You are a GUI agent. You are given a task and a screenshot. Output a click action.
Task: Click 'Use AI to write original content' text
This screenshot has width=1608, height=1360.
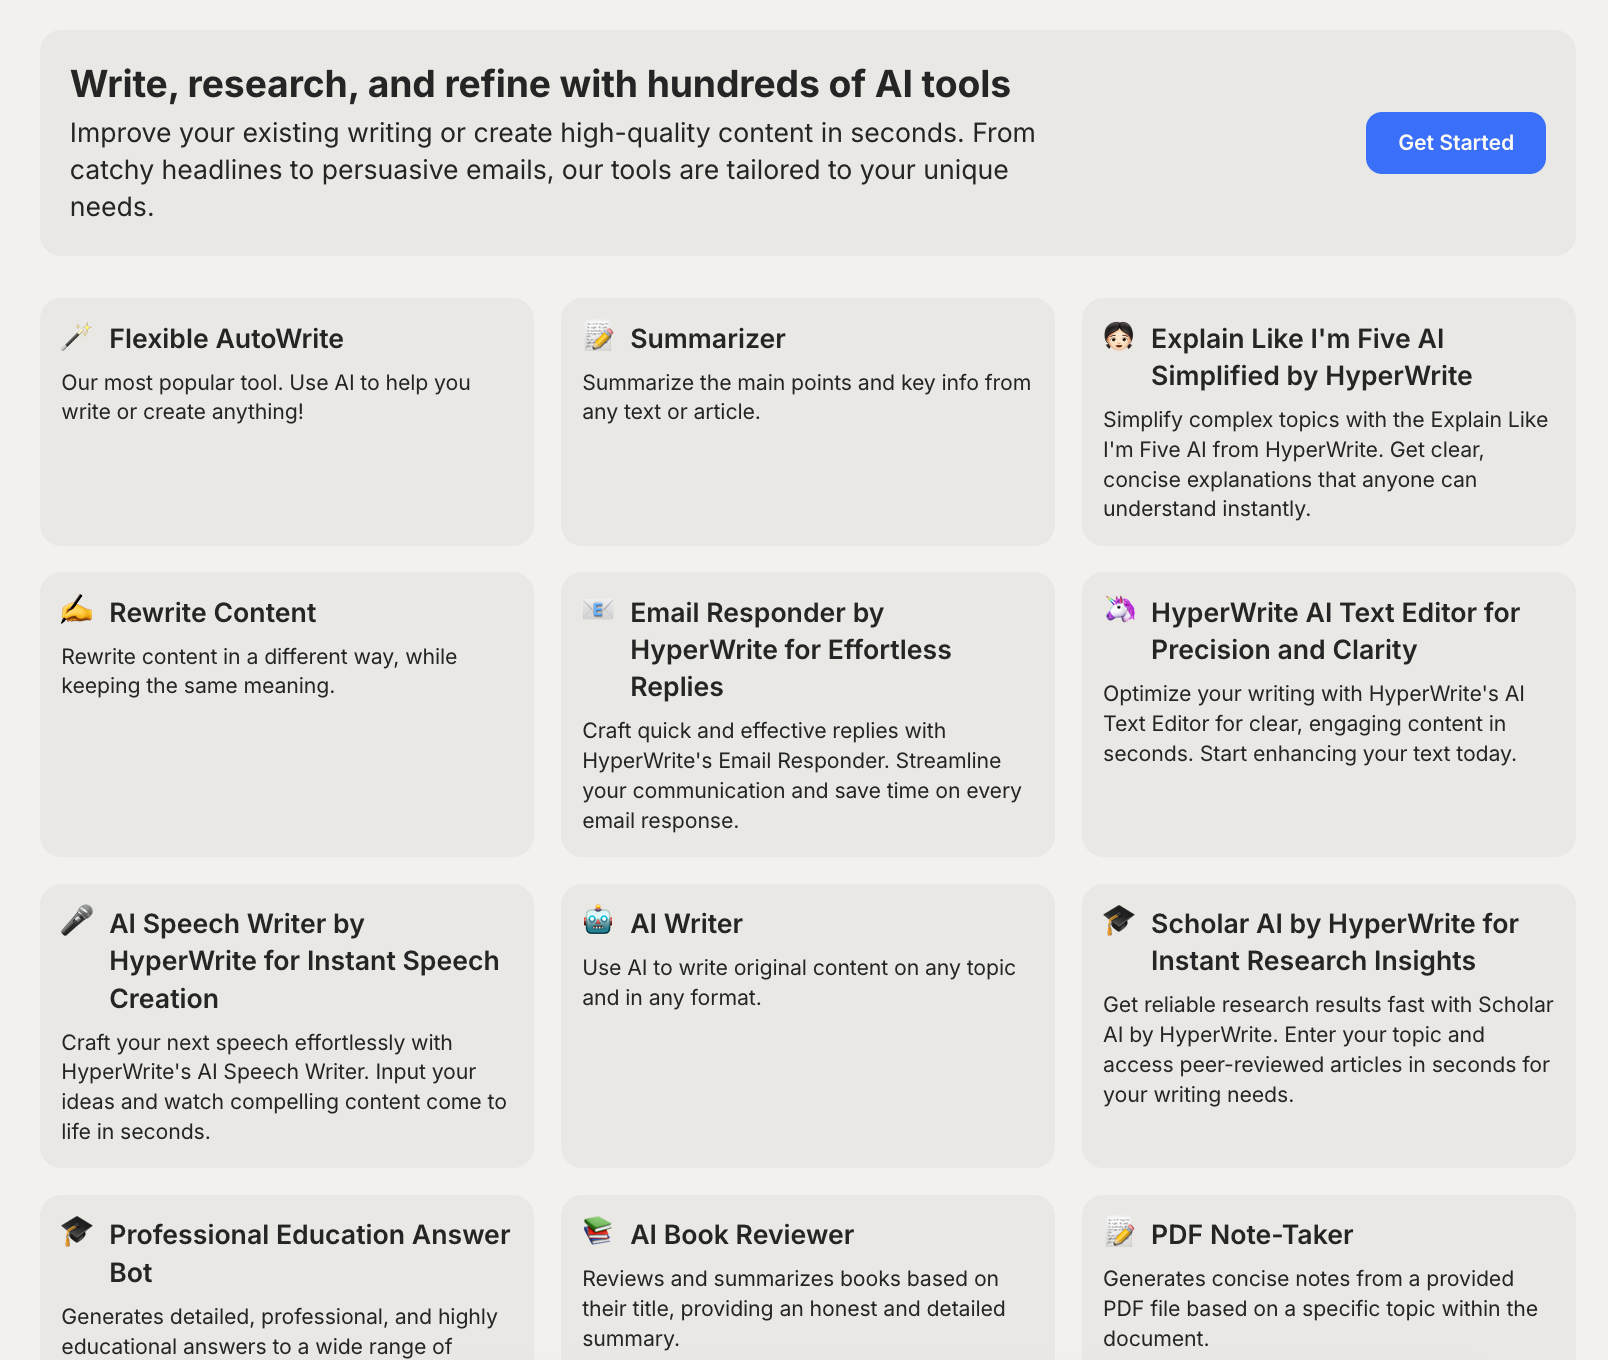[799, 982]
